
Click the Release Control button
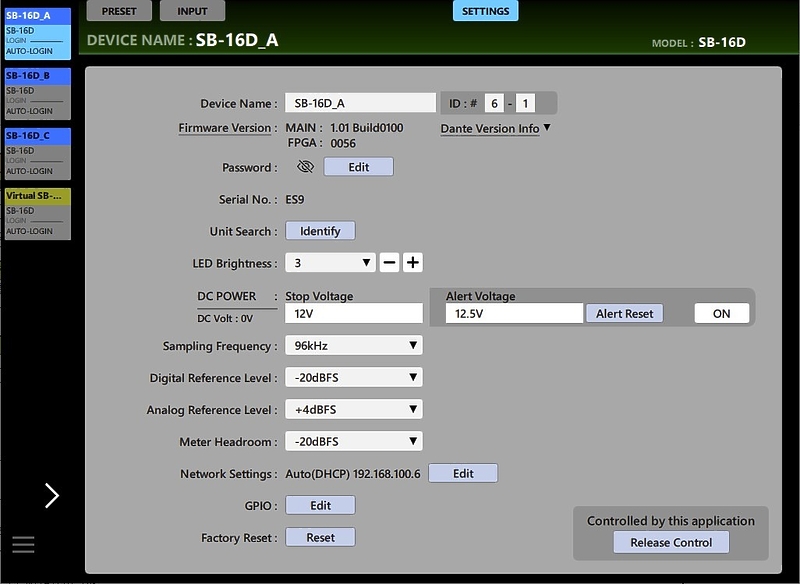click(671, 543)
